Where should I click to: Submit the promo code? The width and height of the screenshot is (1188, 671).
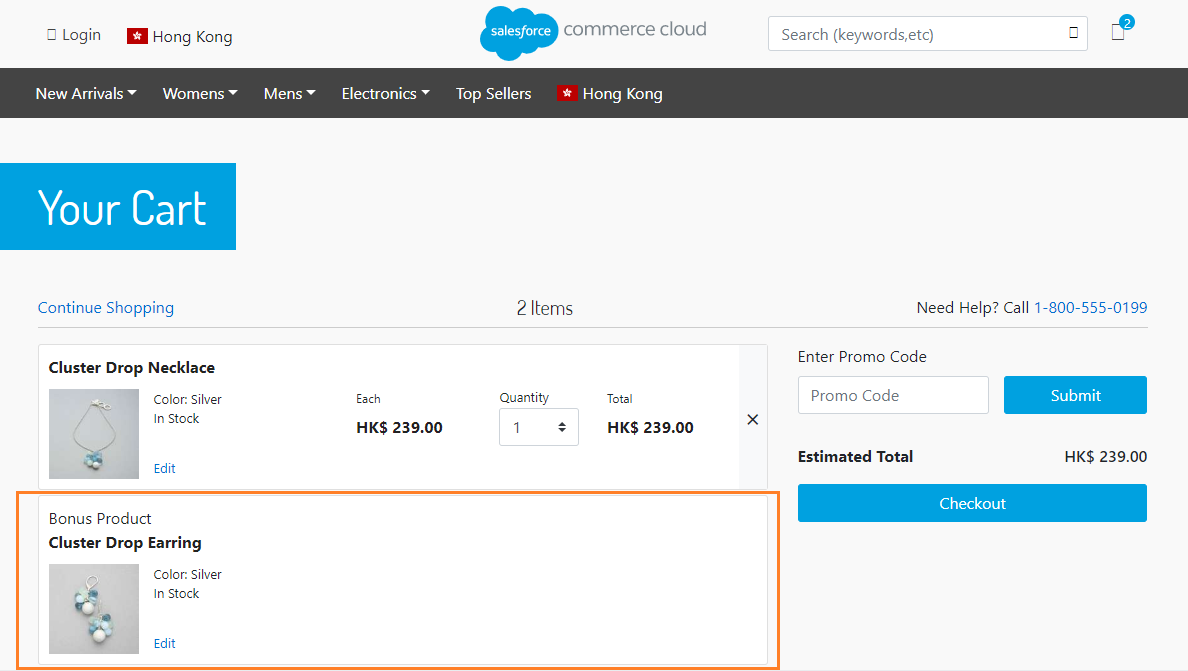tap(1075, 395)
